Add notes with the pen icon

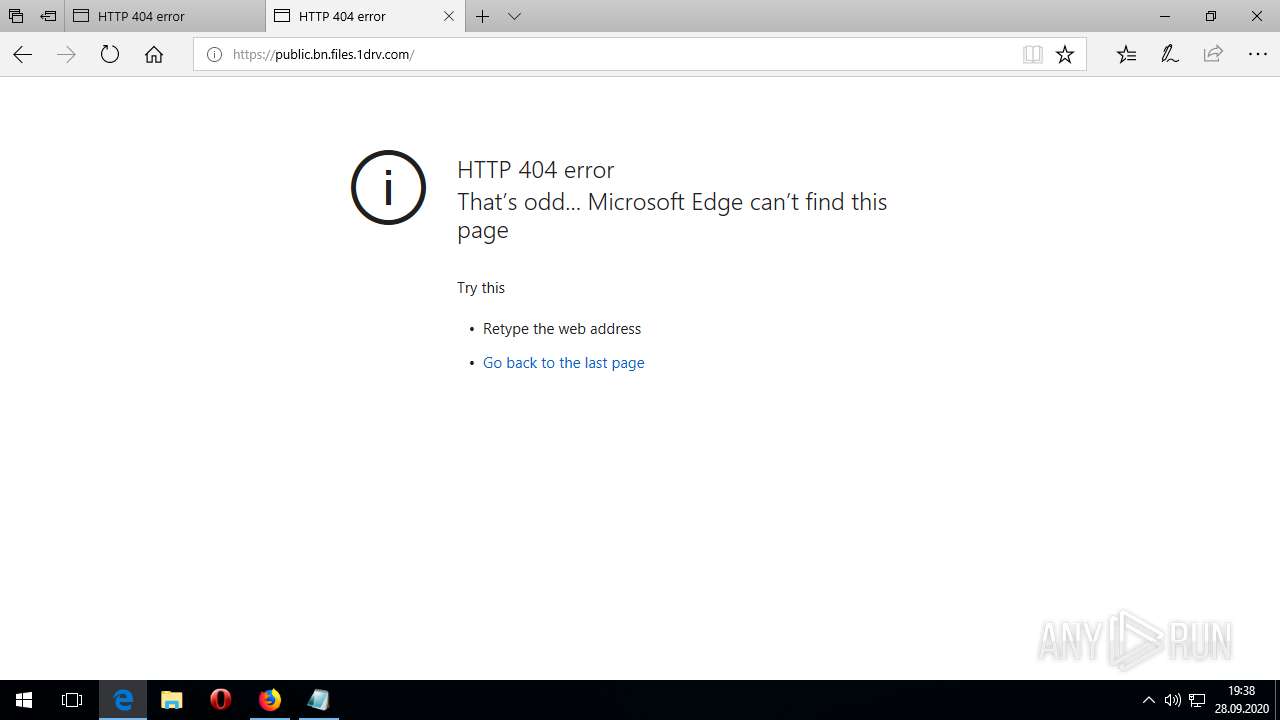click(x=1170, y=55)
